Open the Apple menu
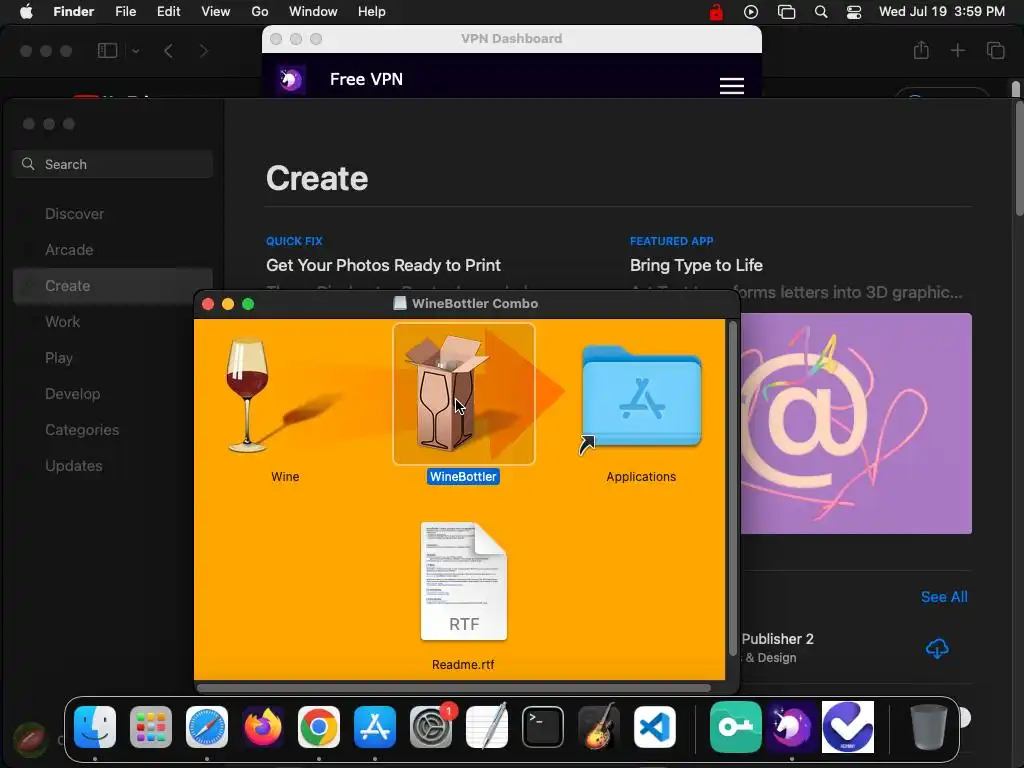Viewport: 1024px width, 768px height. pos(26,12)
